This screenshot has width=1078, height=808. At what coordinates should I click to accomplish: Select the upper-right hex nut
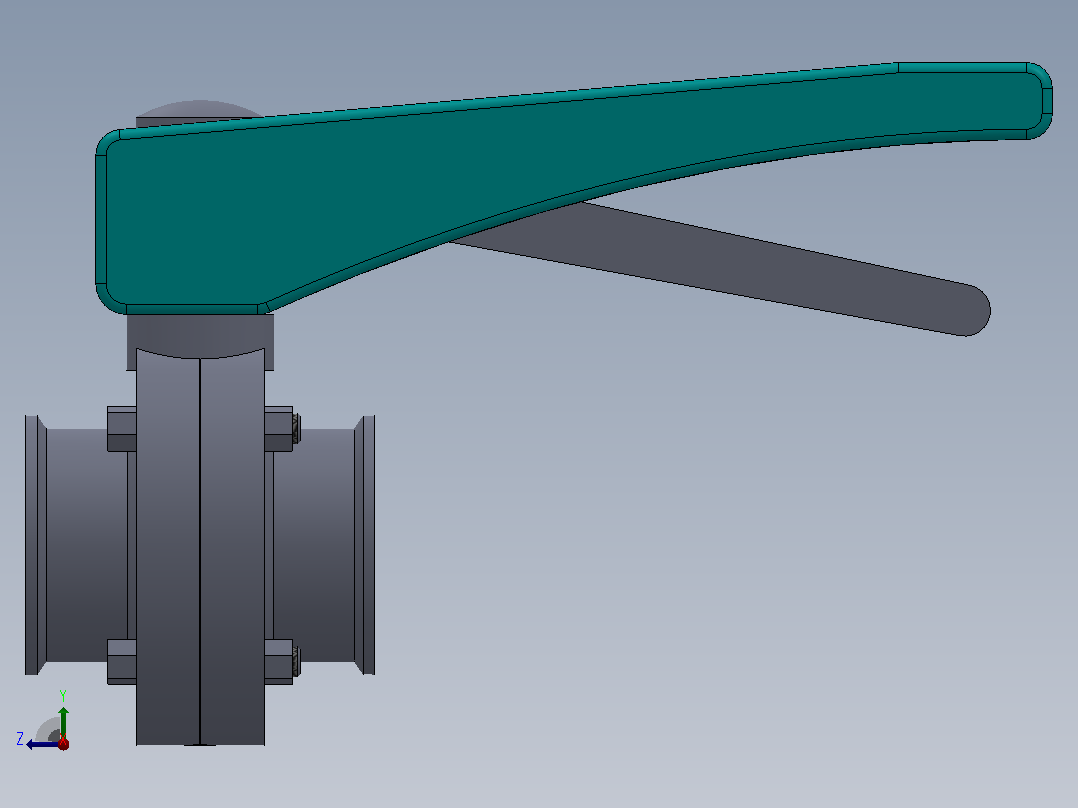pyautogui.click(x=279, y=429)
